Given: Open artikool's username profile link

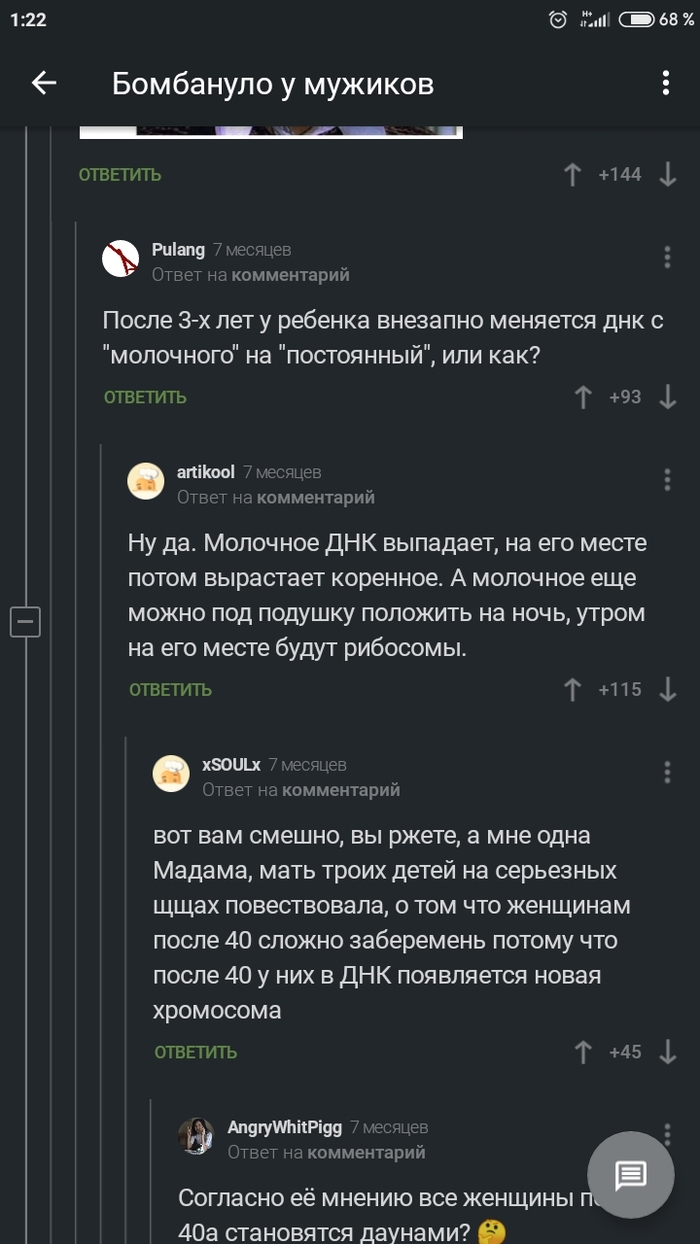Looking at the screenshot, I should coord(205,472).
